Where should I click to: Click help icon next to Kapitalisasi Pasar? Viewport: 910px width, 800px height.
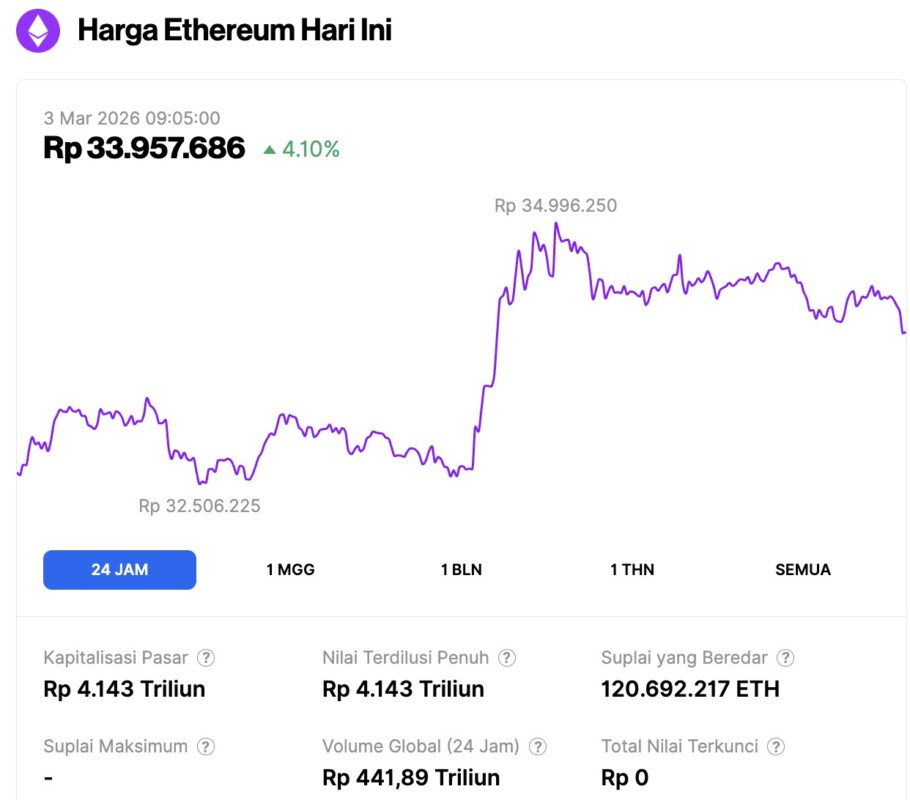206,658
